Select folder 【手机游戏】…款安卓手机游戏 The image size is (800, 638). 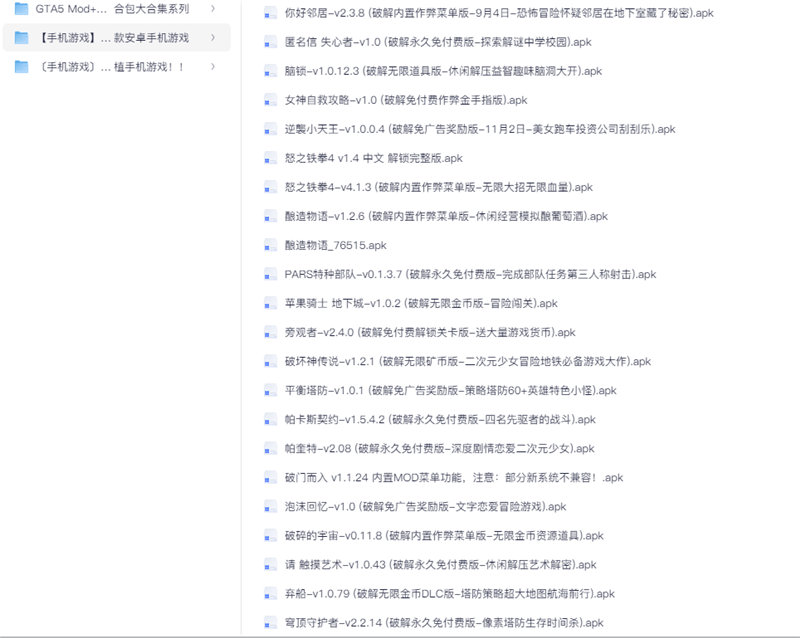(x=116, y=38)
